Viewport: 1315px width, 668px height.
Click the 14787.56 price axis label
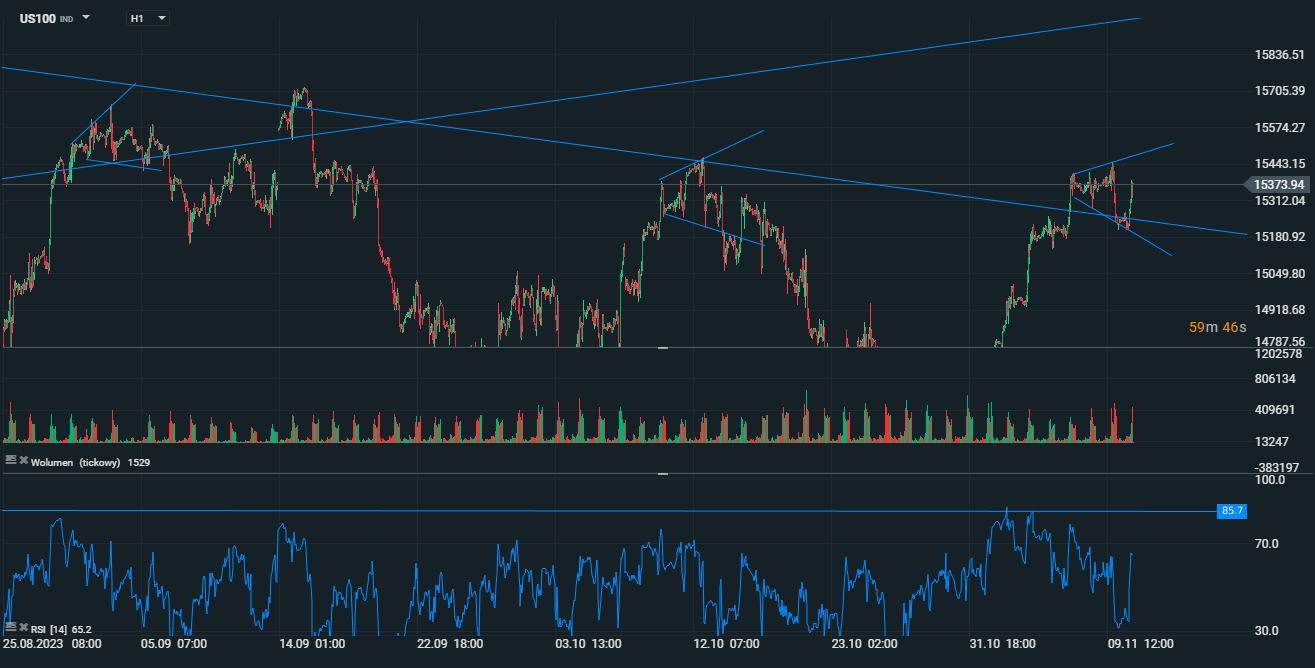tap(1277, 340)
